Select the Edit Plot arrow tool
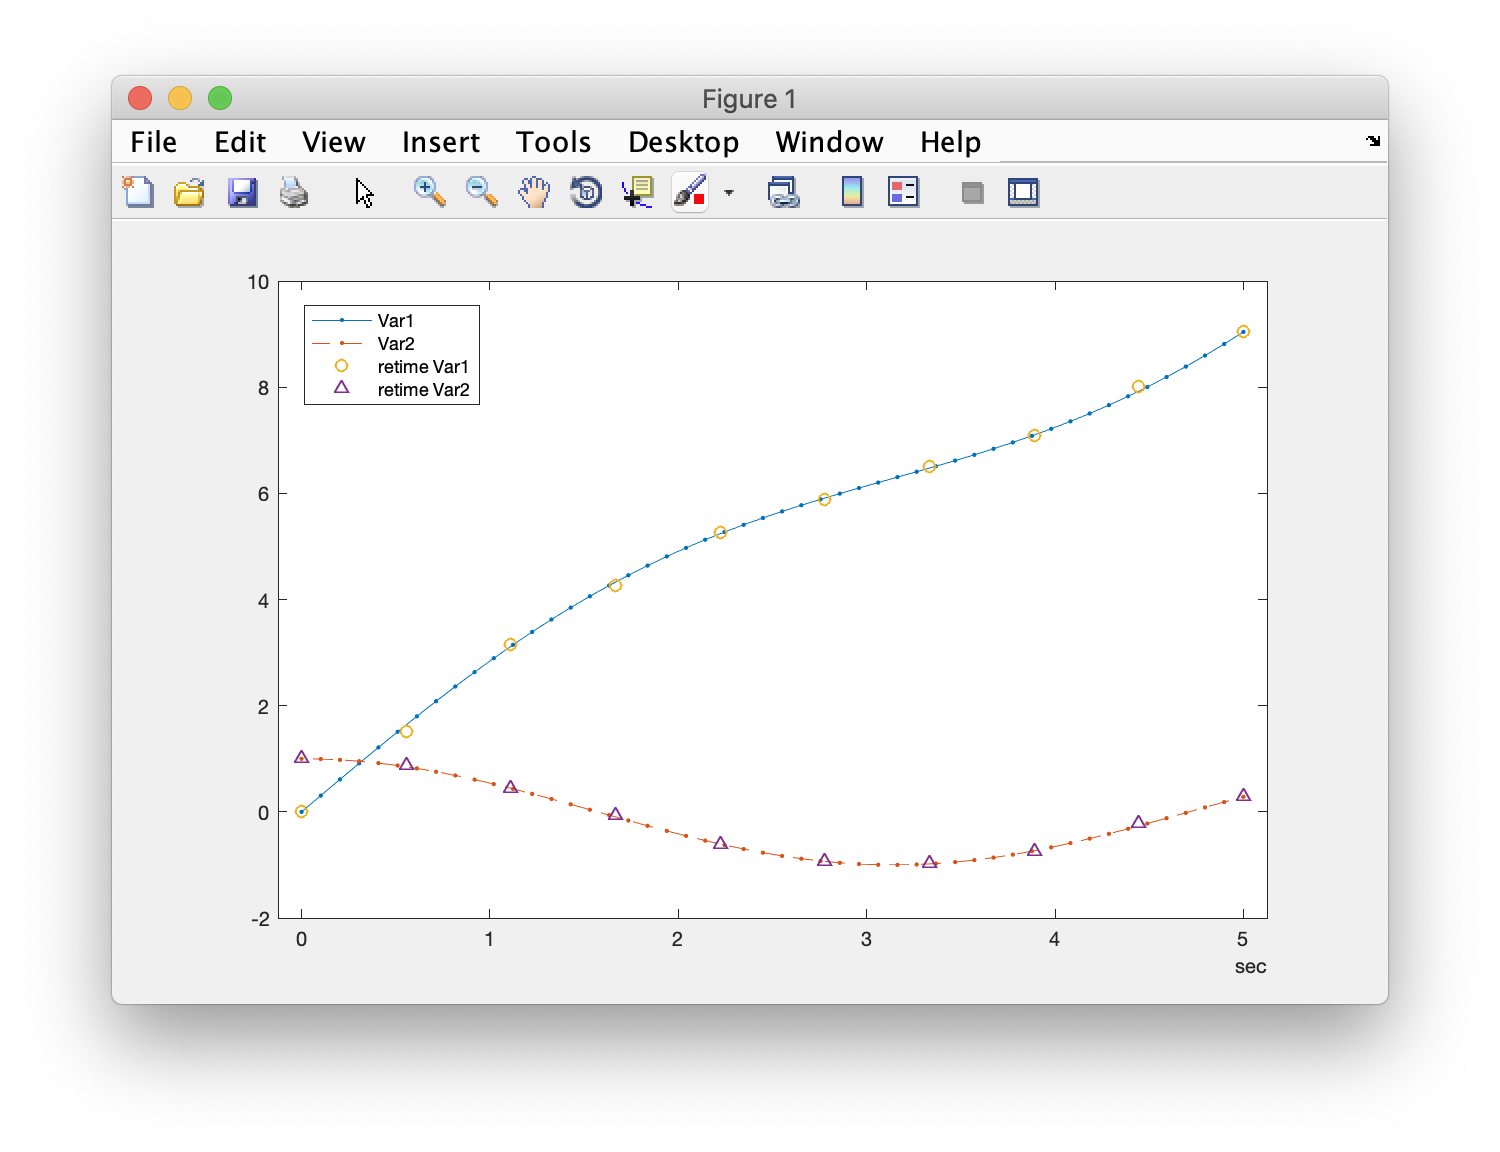The image size is (1500, 1152). 364,193
